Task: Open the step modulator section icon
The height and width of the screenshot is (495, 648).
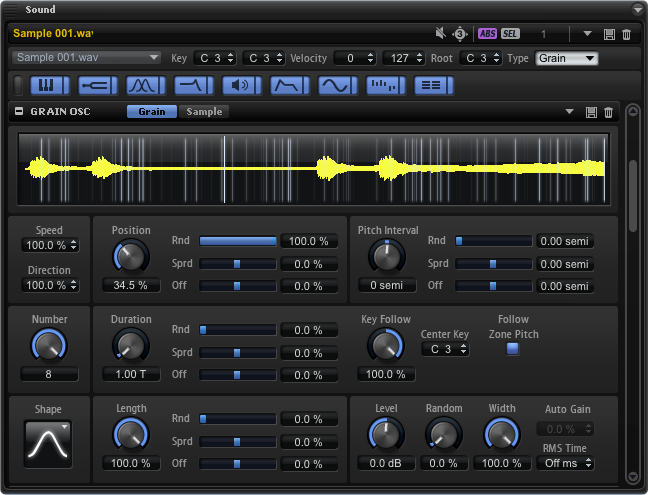Action: pyautogui.click(x=385, y=85)
